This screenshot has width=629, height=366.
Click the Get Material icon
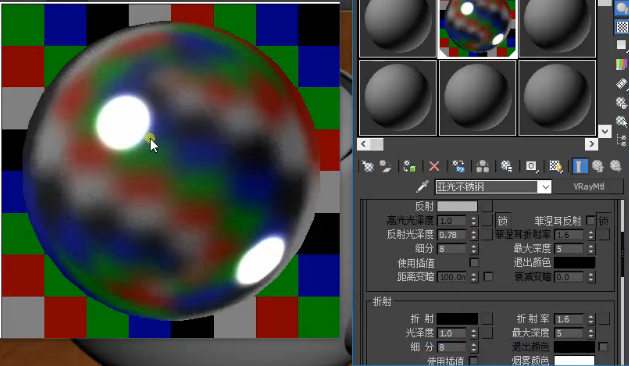[367, 166]
